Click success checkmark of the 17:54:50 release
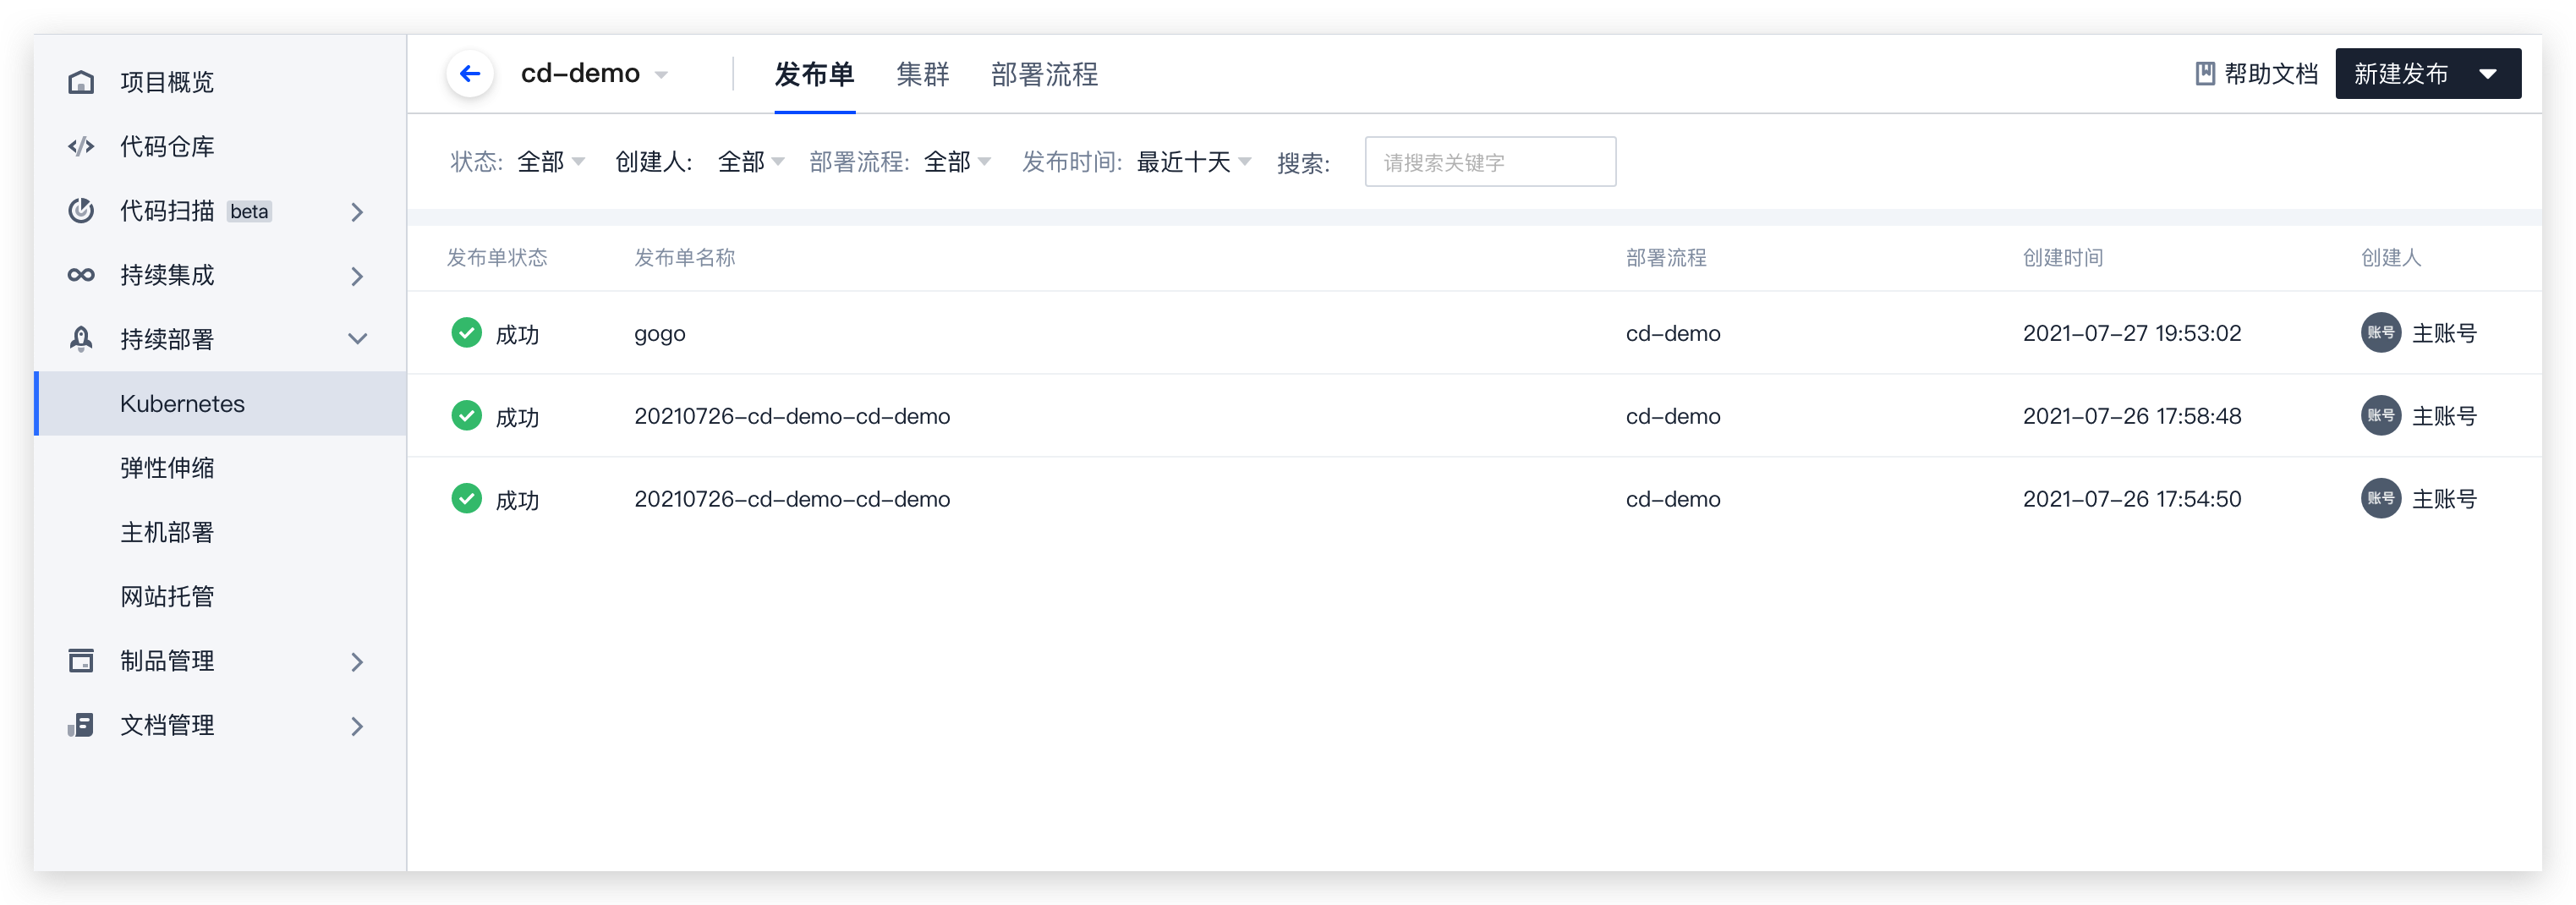This screenshot has height=905, width=2576. (x=466, y=499)
